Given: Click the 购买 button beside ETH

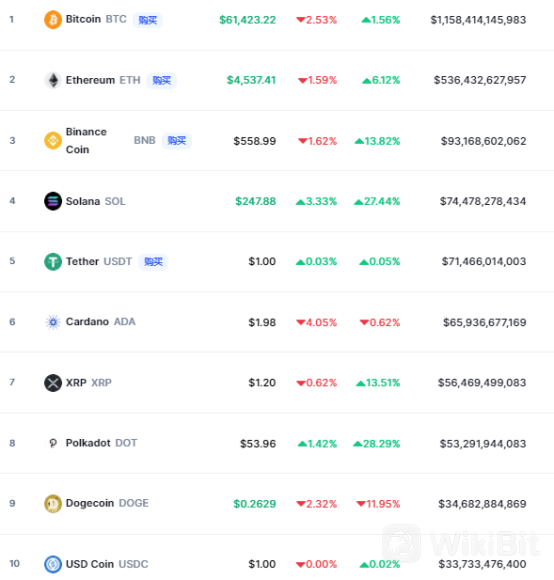Looking at the screenshot, I should point(162,80).
